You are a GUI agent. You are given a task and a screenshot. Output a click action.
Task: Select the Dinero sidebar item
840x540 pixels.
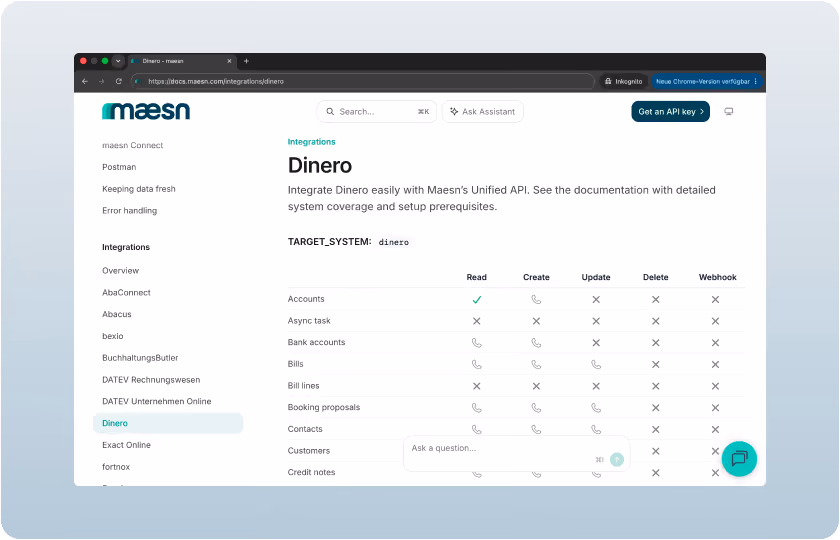[x=168, y=423]
